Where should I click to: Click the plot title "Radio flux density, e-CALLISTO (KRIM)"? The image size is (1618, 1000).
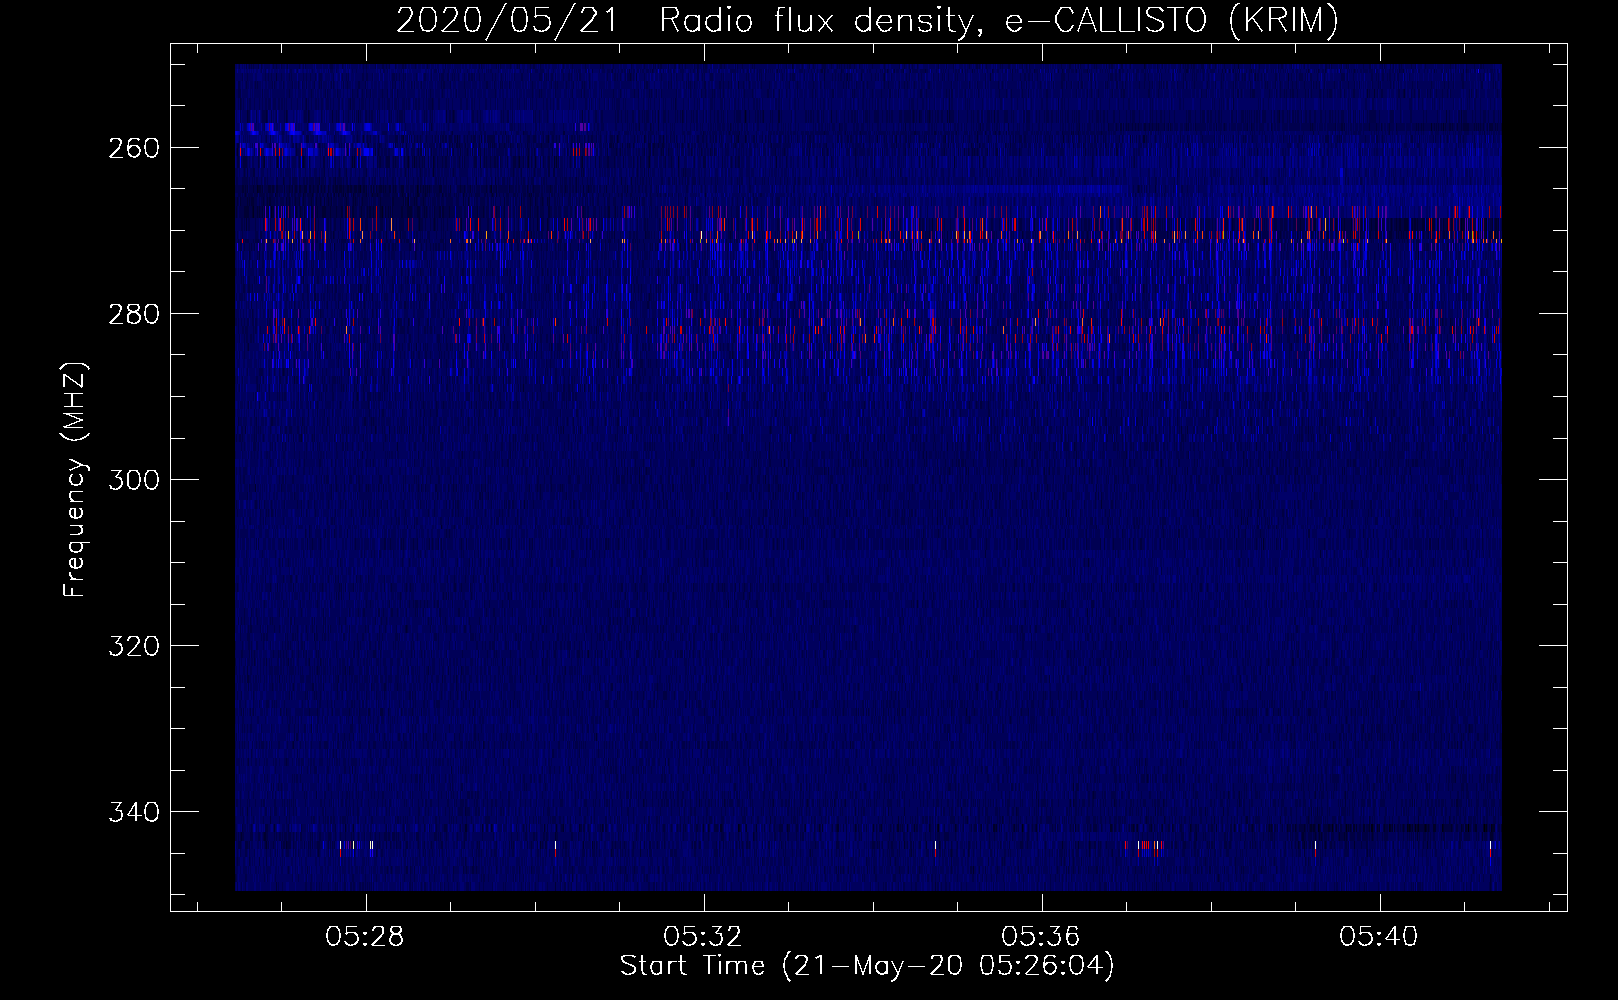998,21
